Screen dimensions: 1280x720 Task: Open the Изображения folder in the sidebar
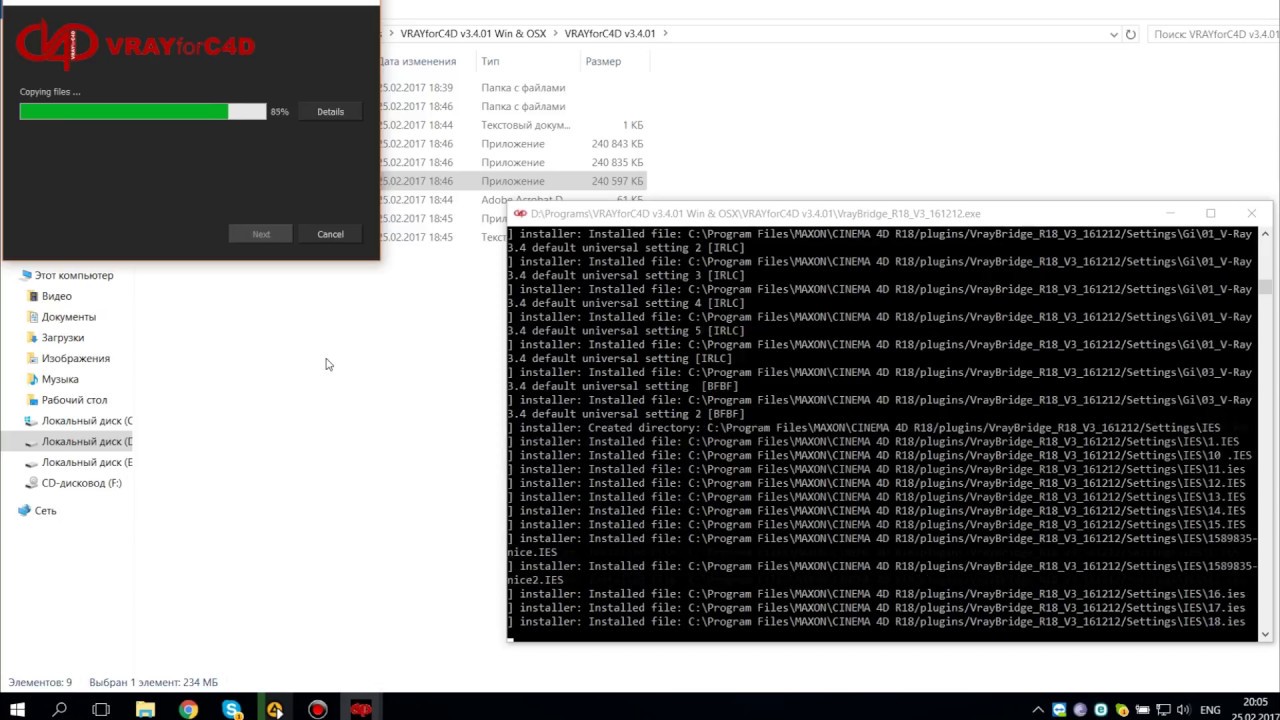(x=76, y=358)
